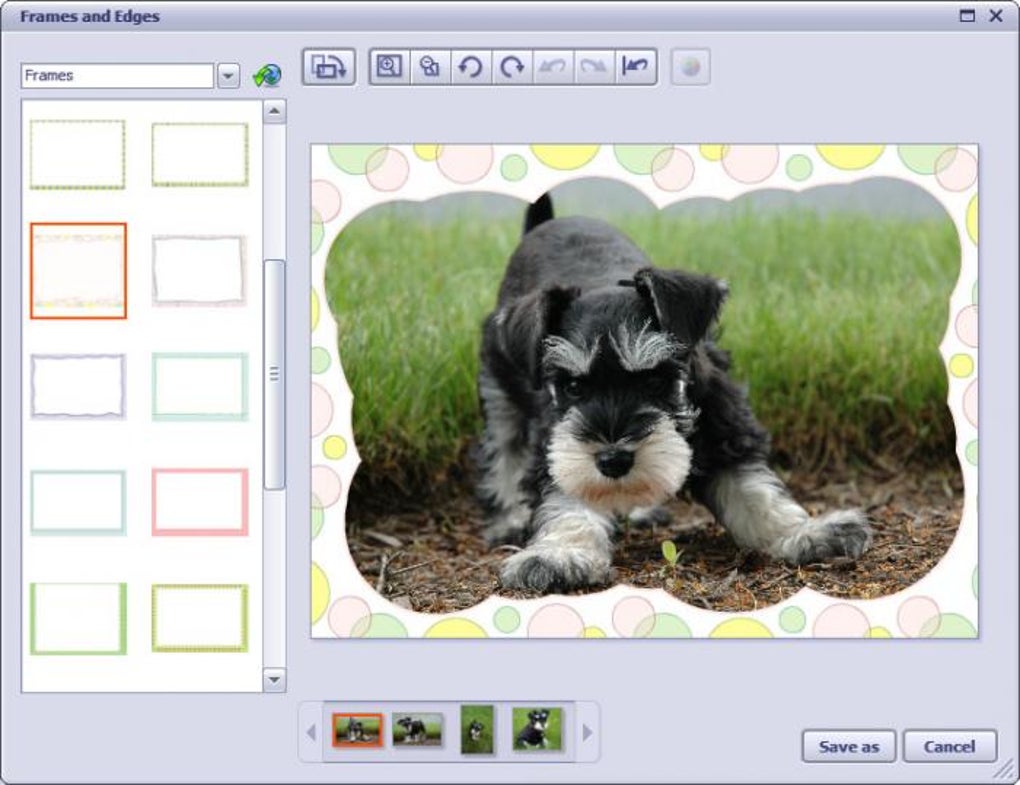Screen dimensions: 1020x785
Task: Click the zoom in magnifier icon
Action: click(389, 66)
